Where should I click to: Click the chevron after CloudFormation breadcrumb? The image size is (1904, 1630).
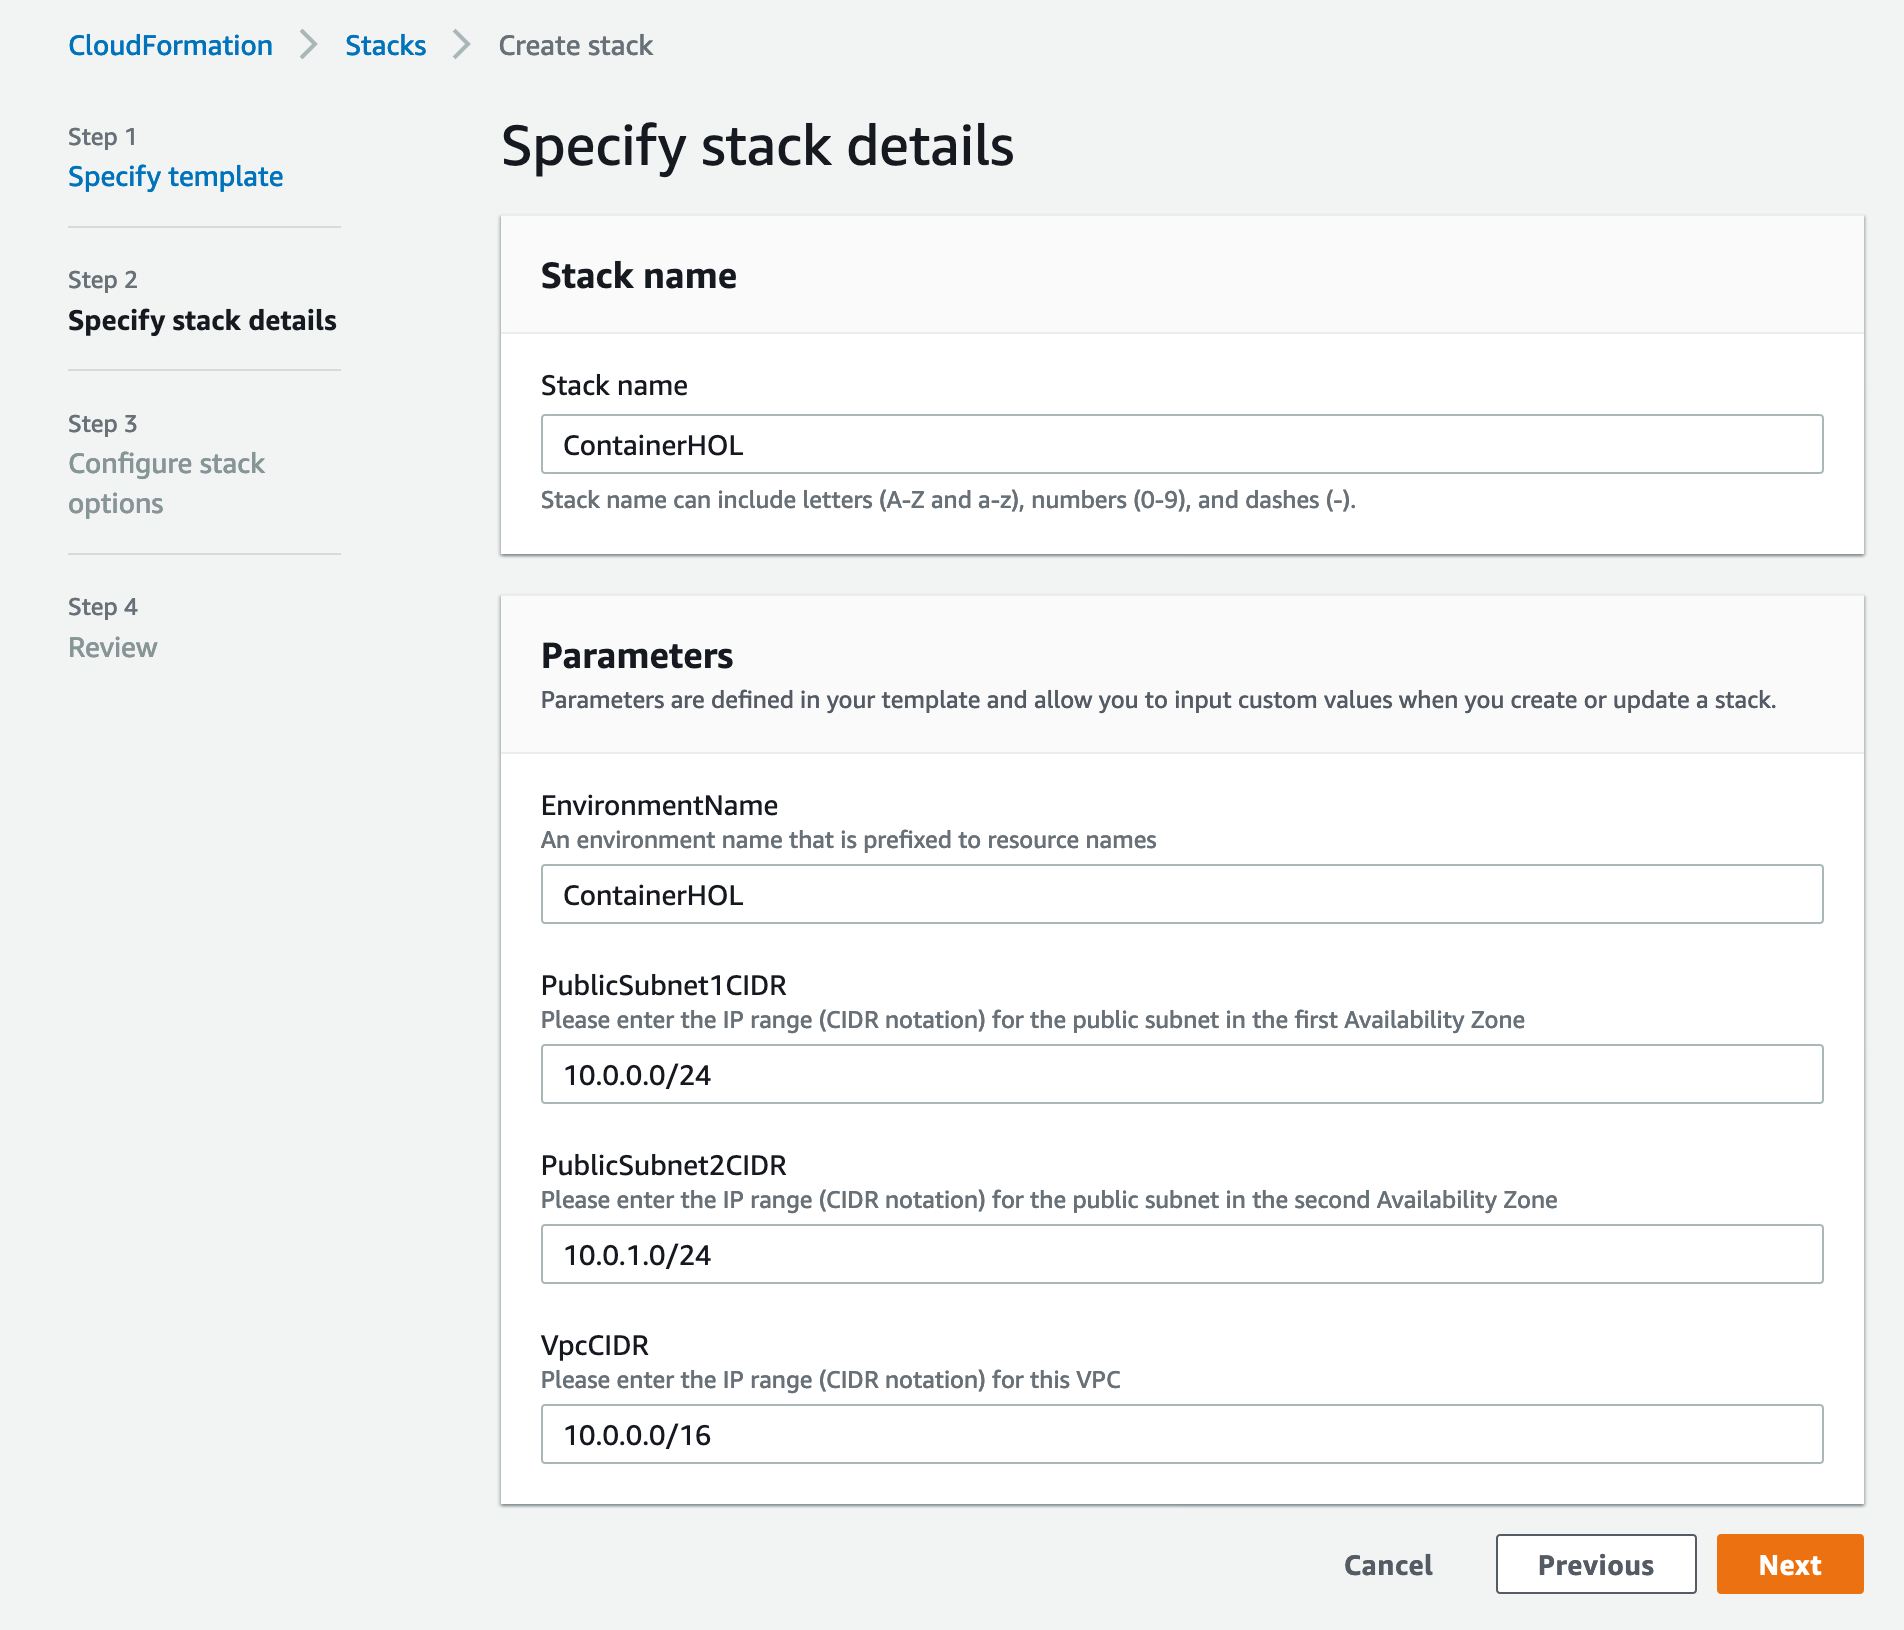(x=309, y=45)
